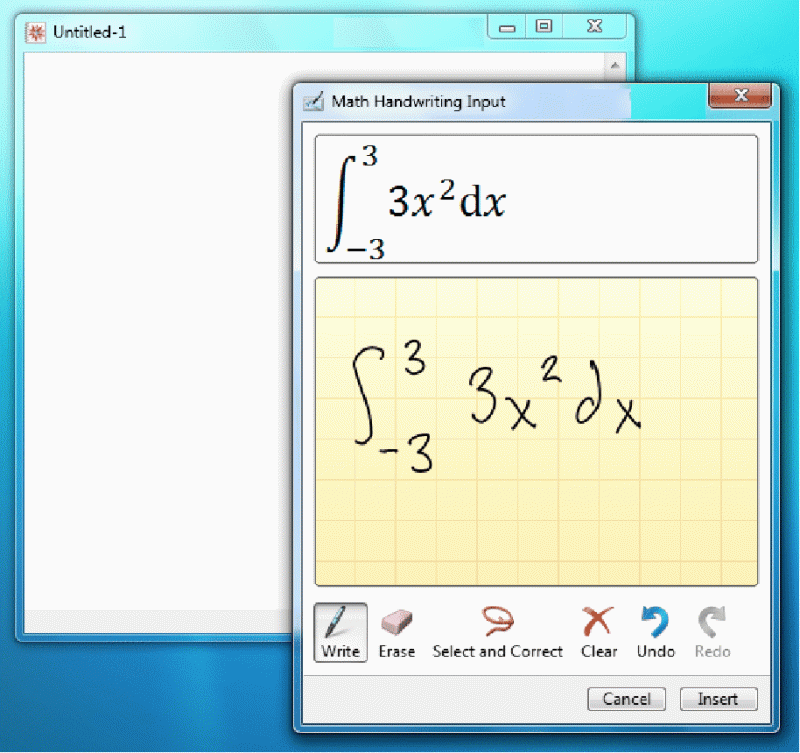Restore the Untitled-1 window size

pos(543,26)
